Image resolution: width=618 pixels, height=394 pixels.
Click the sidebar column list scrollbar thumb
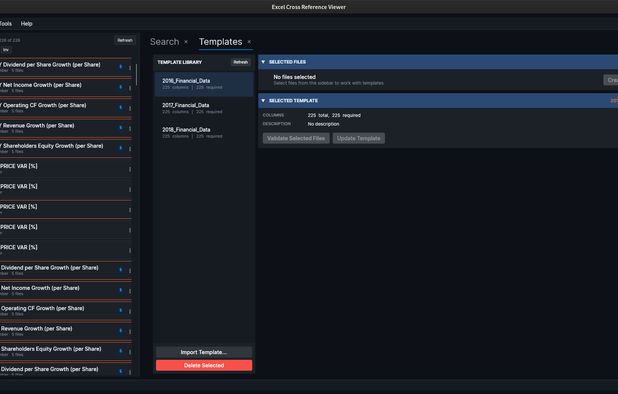136,74
